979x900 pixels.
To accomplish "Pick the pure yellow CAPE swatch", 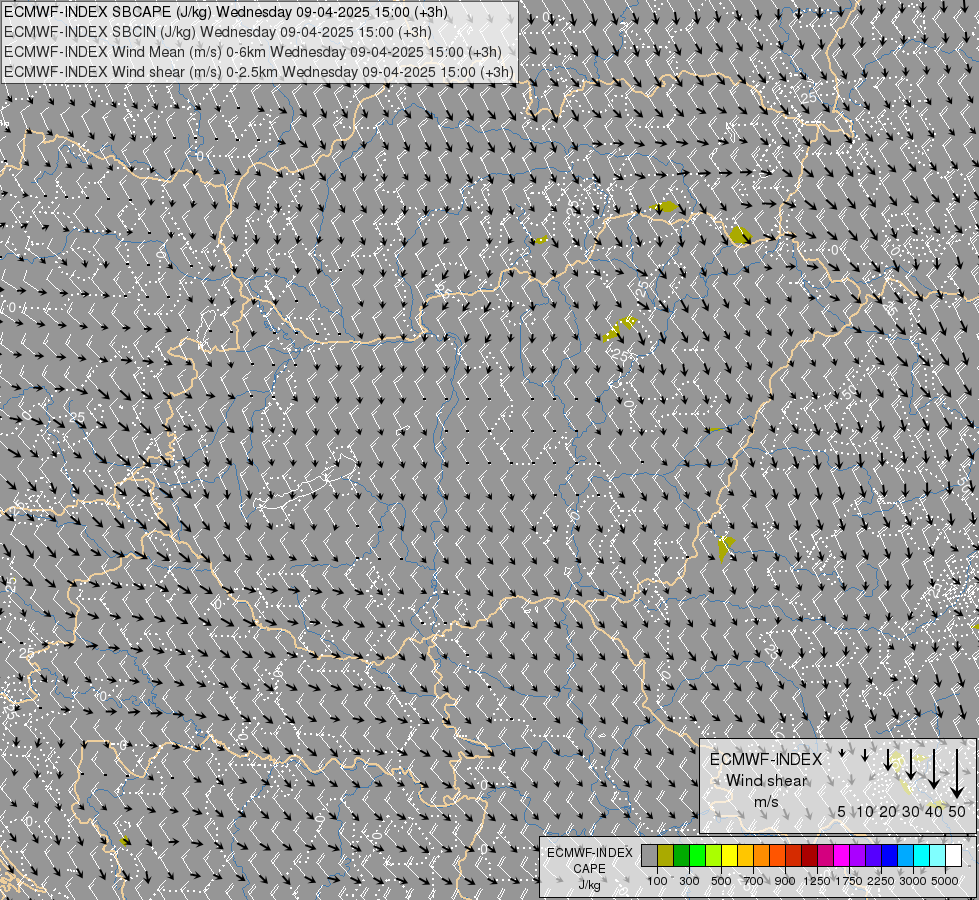I will (x=730, y=856).
